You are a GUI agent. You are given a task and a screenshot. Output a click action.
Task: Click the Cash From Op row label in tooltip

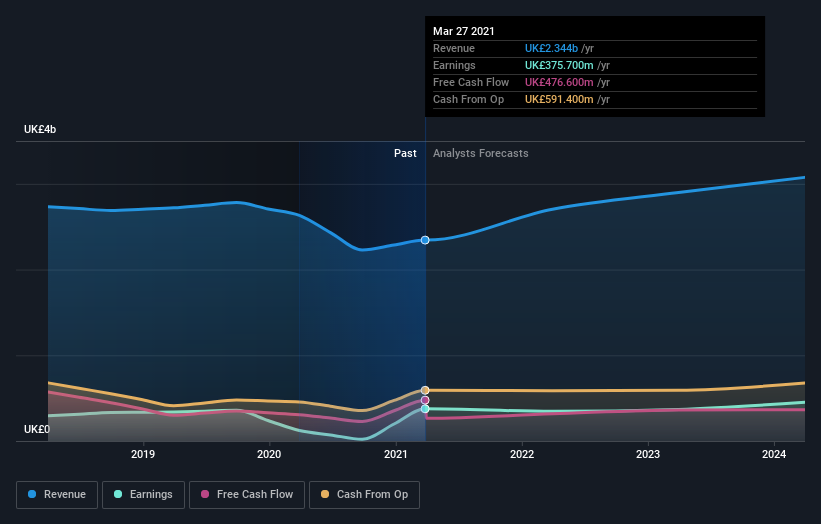469,99
